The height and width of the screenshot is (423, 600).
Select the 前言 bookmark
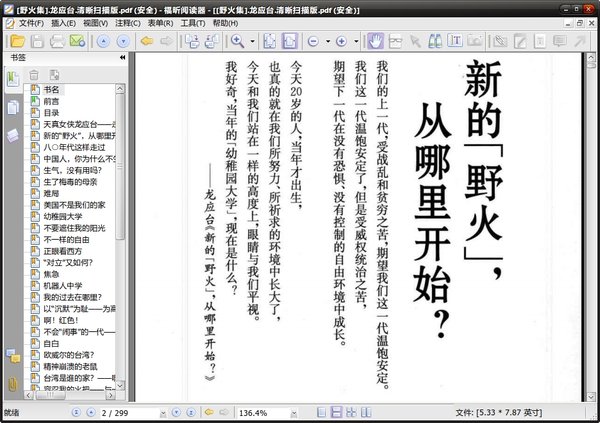pyautogui.click(x=51, y=101)
